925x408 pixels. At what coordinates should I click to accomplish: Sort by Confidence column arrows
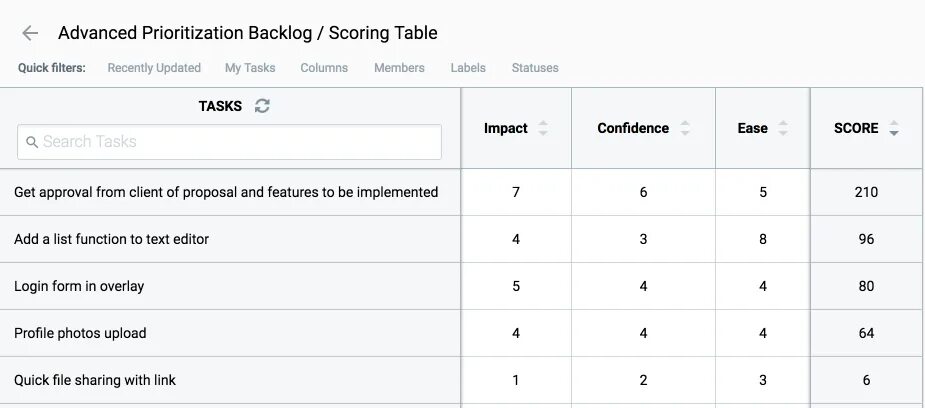point(685,128)
